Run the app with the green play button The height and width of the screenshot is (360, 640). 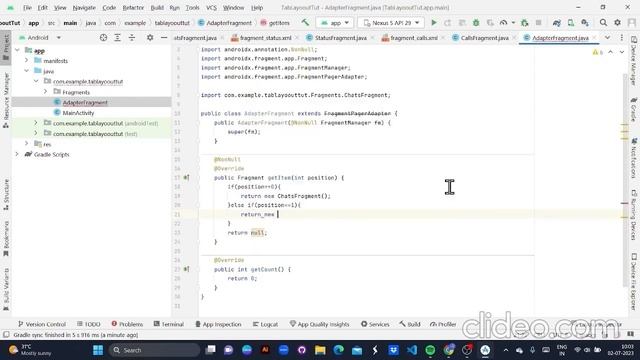pos(434,23)
